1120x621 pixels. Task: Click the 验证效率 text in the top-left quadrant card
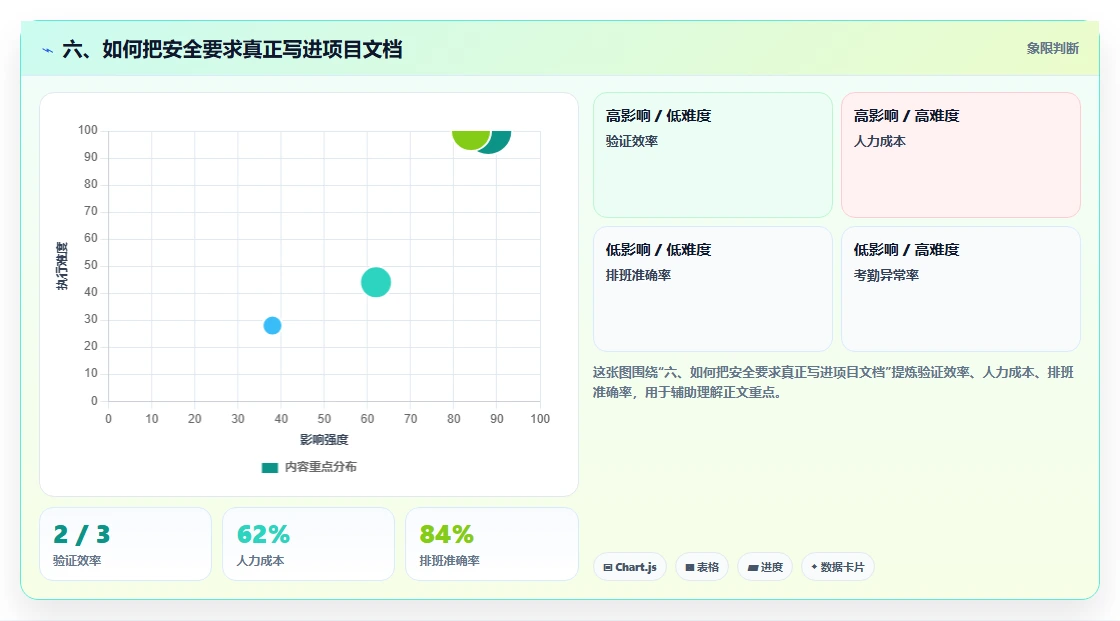(x=631, y=141)
